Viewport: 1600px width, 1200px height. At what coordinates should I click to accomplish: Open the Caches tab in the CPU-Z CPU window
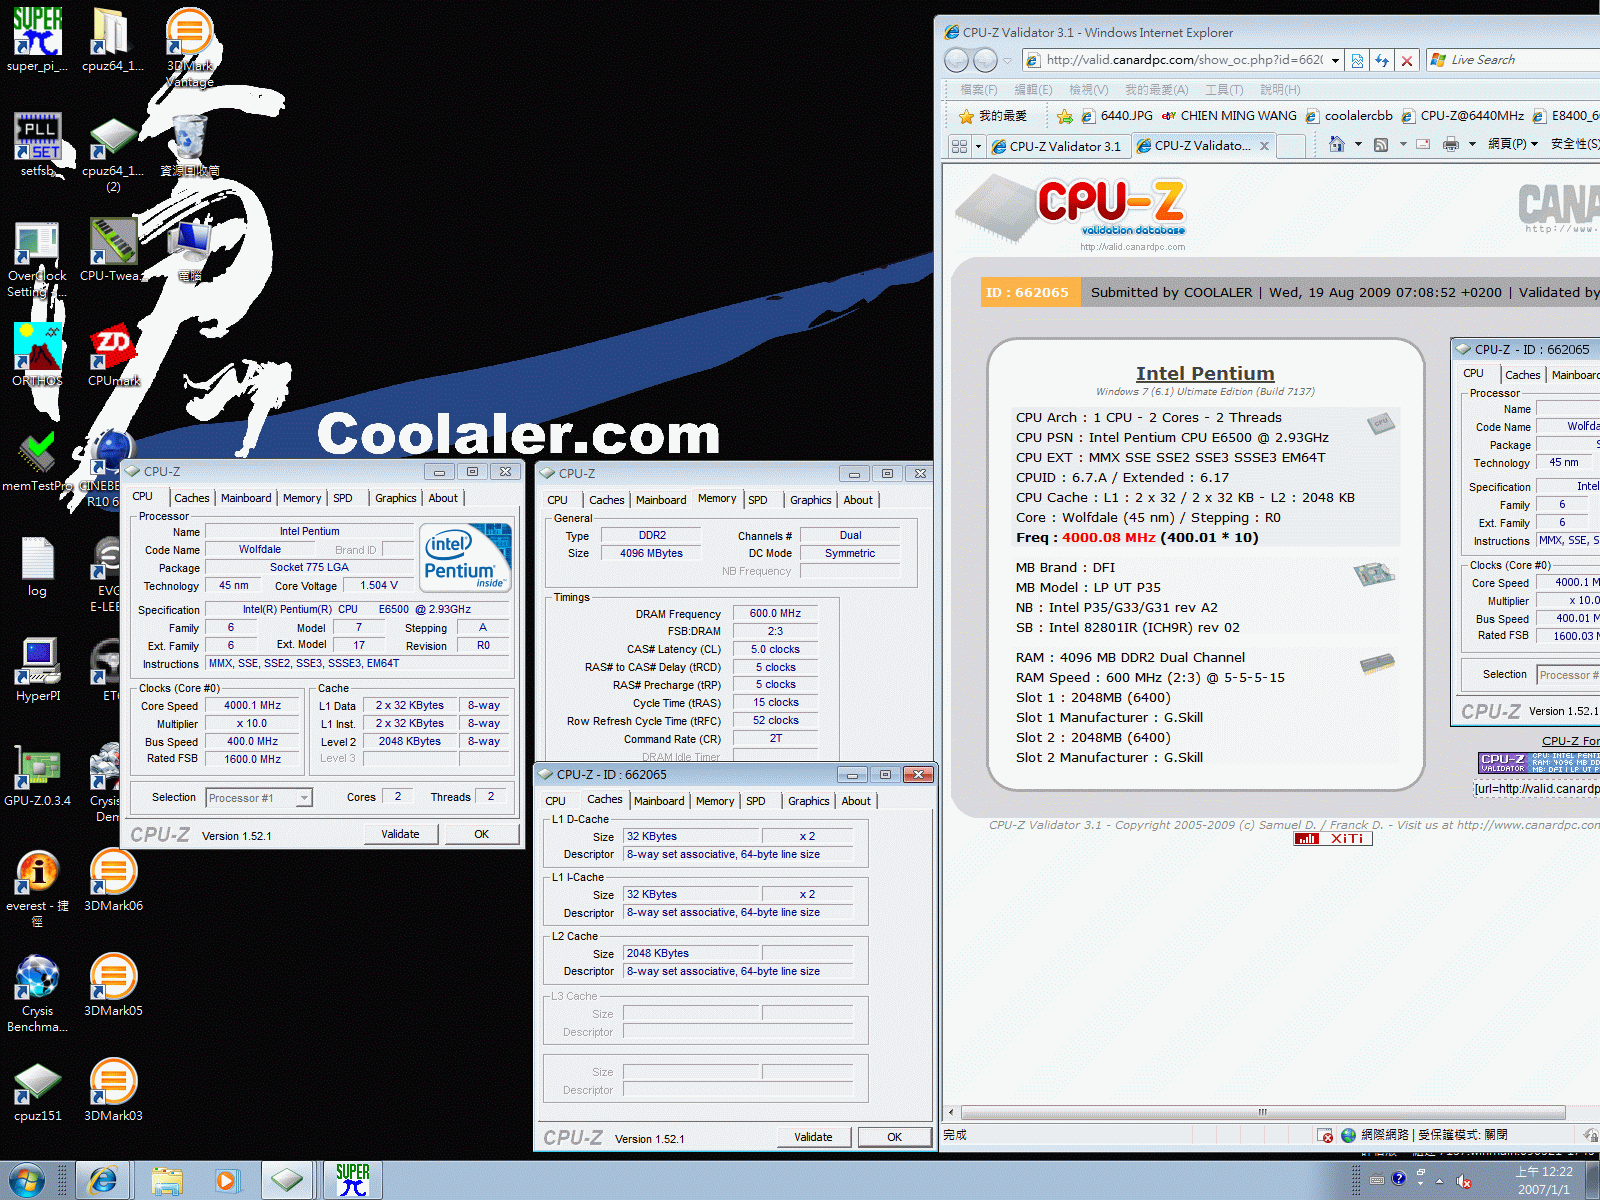coord(192,498)
